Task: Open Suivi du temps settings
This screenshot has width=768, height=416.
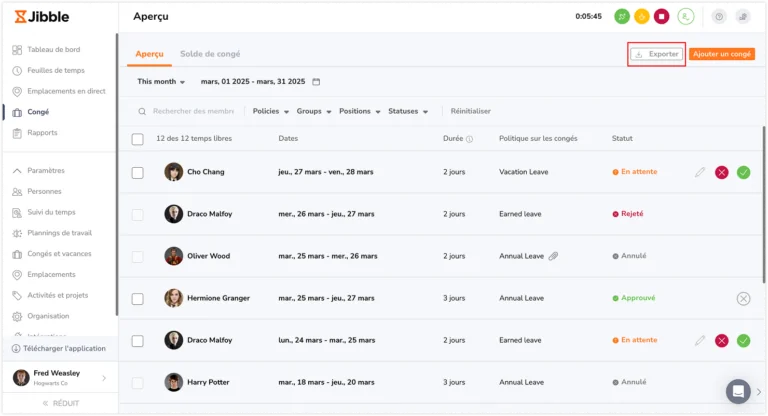Action: click(x=44, y=212)
